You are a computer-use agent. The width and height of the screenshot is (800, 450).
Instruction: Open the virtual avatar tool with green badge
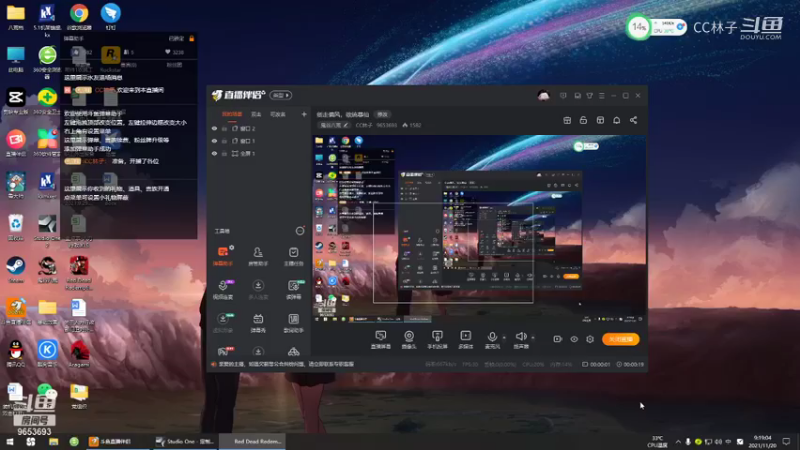(x=222, y=323)
